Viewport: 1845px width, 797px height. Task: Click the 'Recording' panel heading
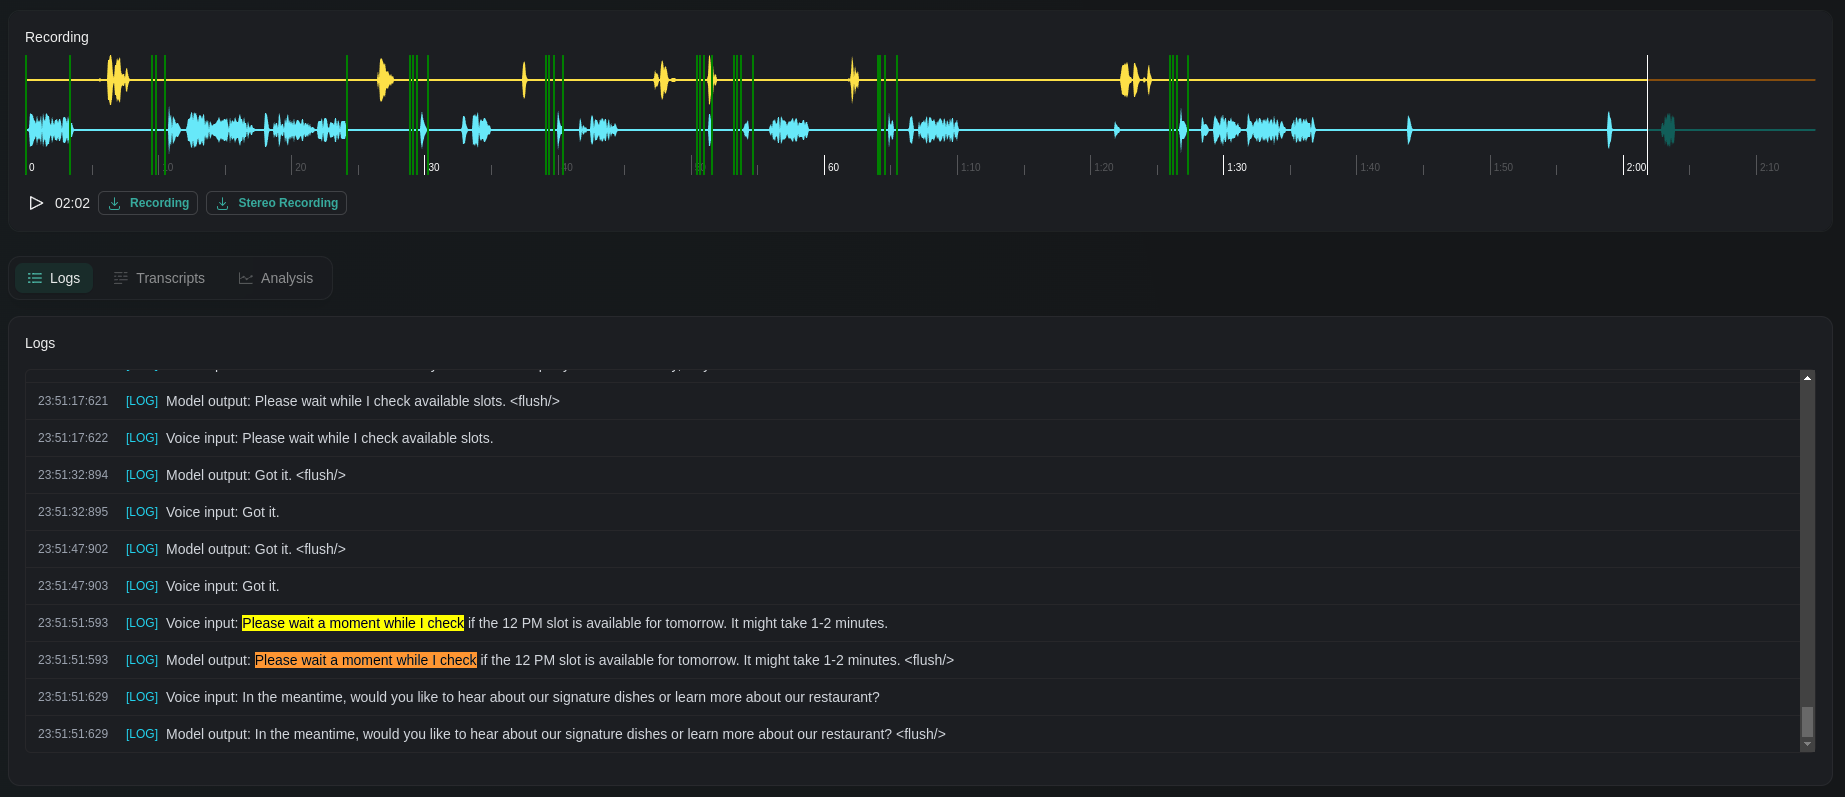57,37
